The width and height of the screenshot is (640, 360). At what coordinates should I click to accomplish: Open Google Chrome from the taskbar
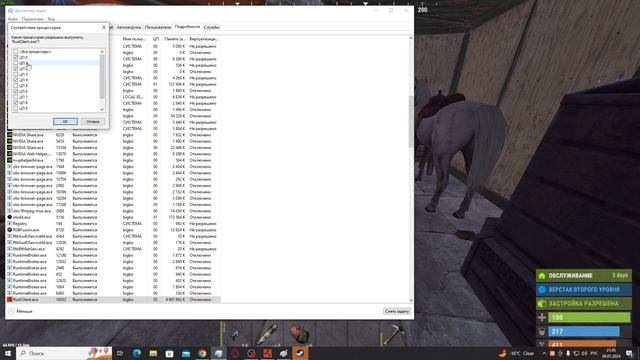coord(202,353)
